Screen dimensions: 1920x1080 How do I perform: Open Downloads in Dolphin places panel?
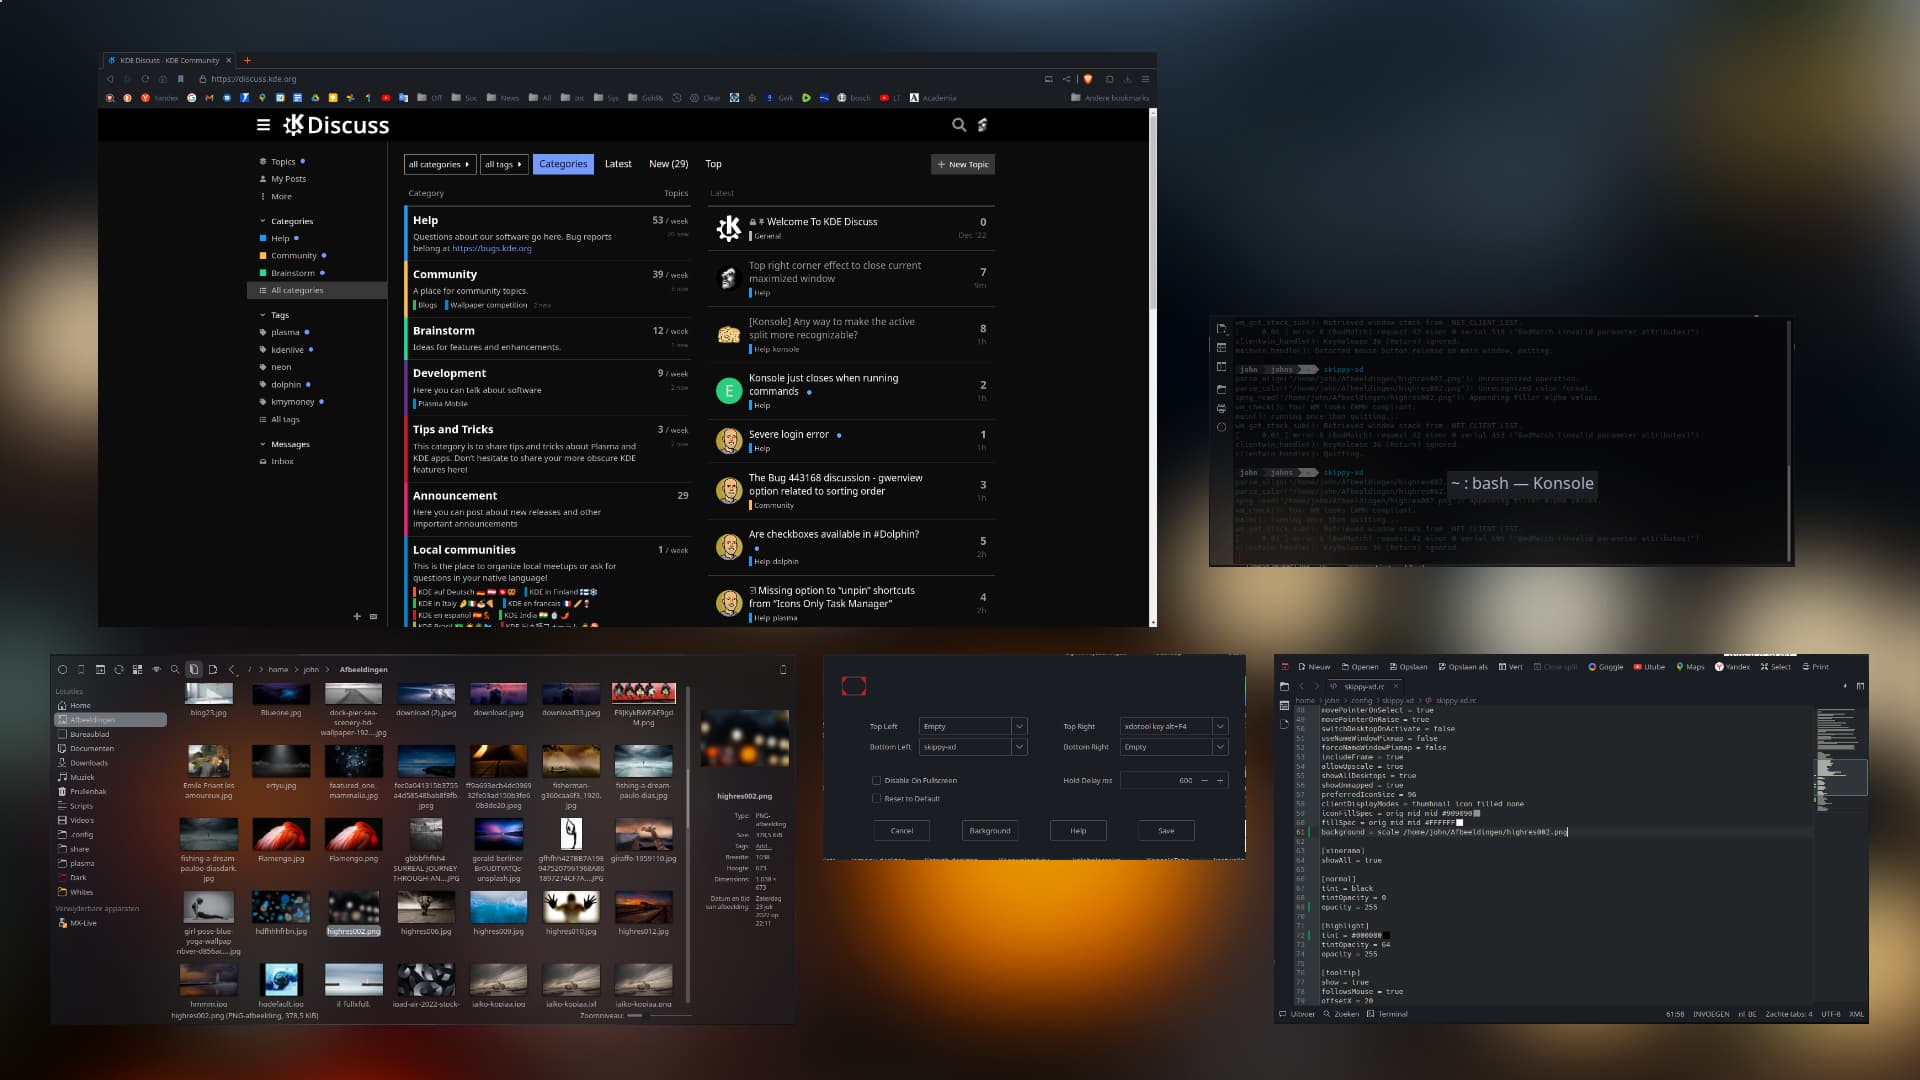tap(89, 763)
